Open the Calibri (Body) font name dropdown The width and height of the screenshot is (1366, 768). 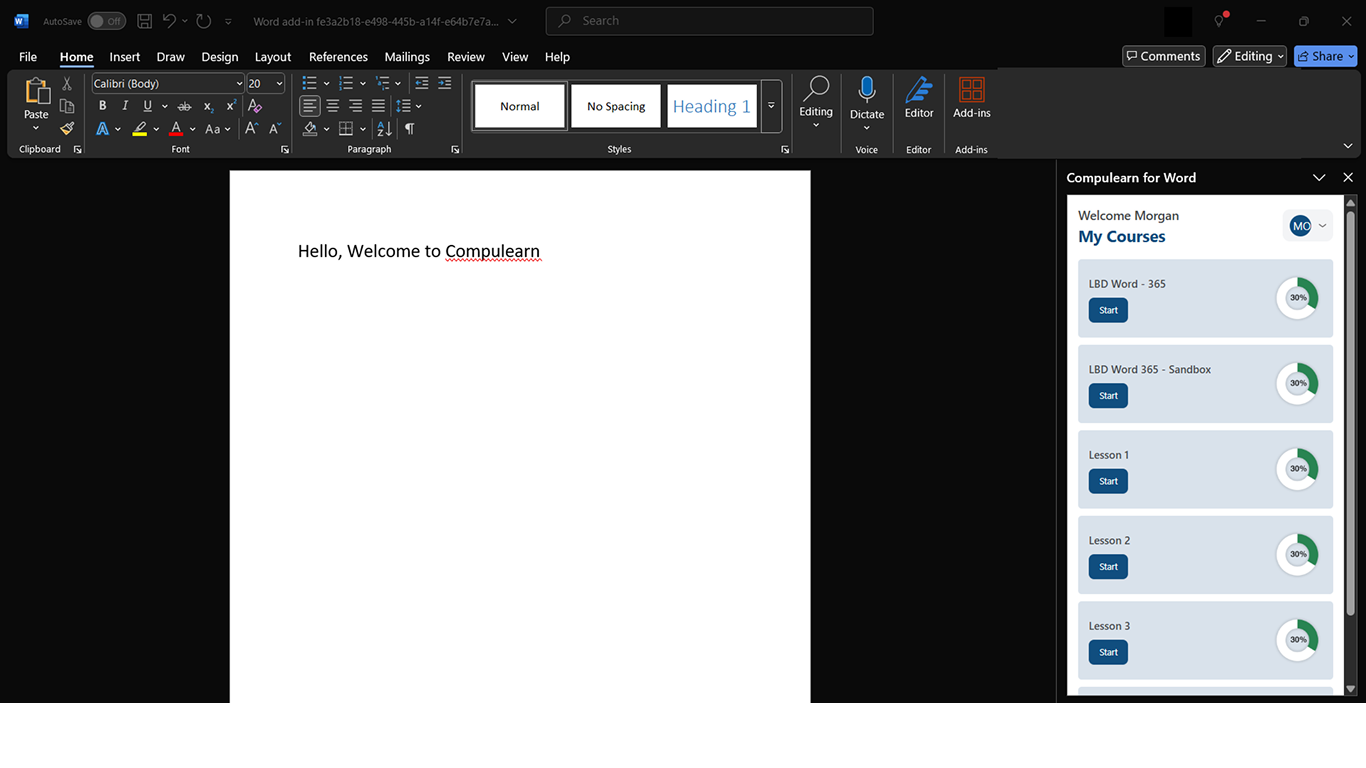[239, 84]
